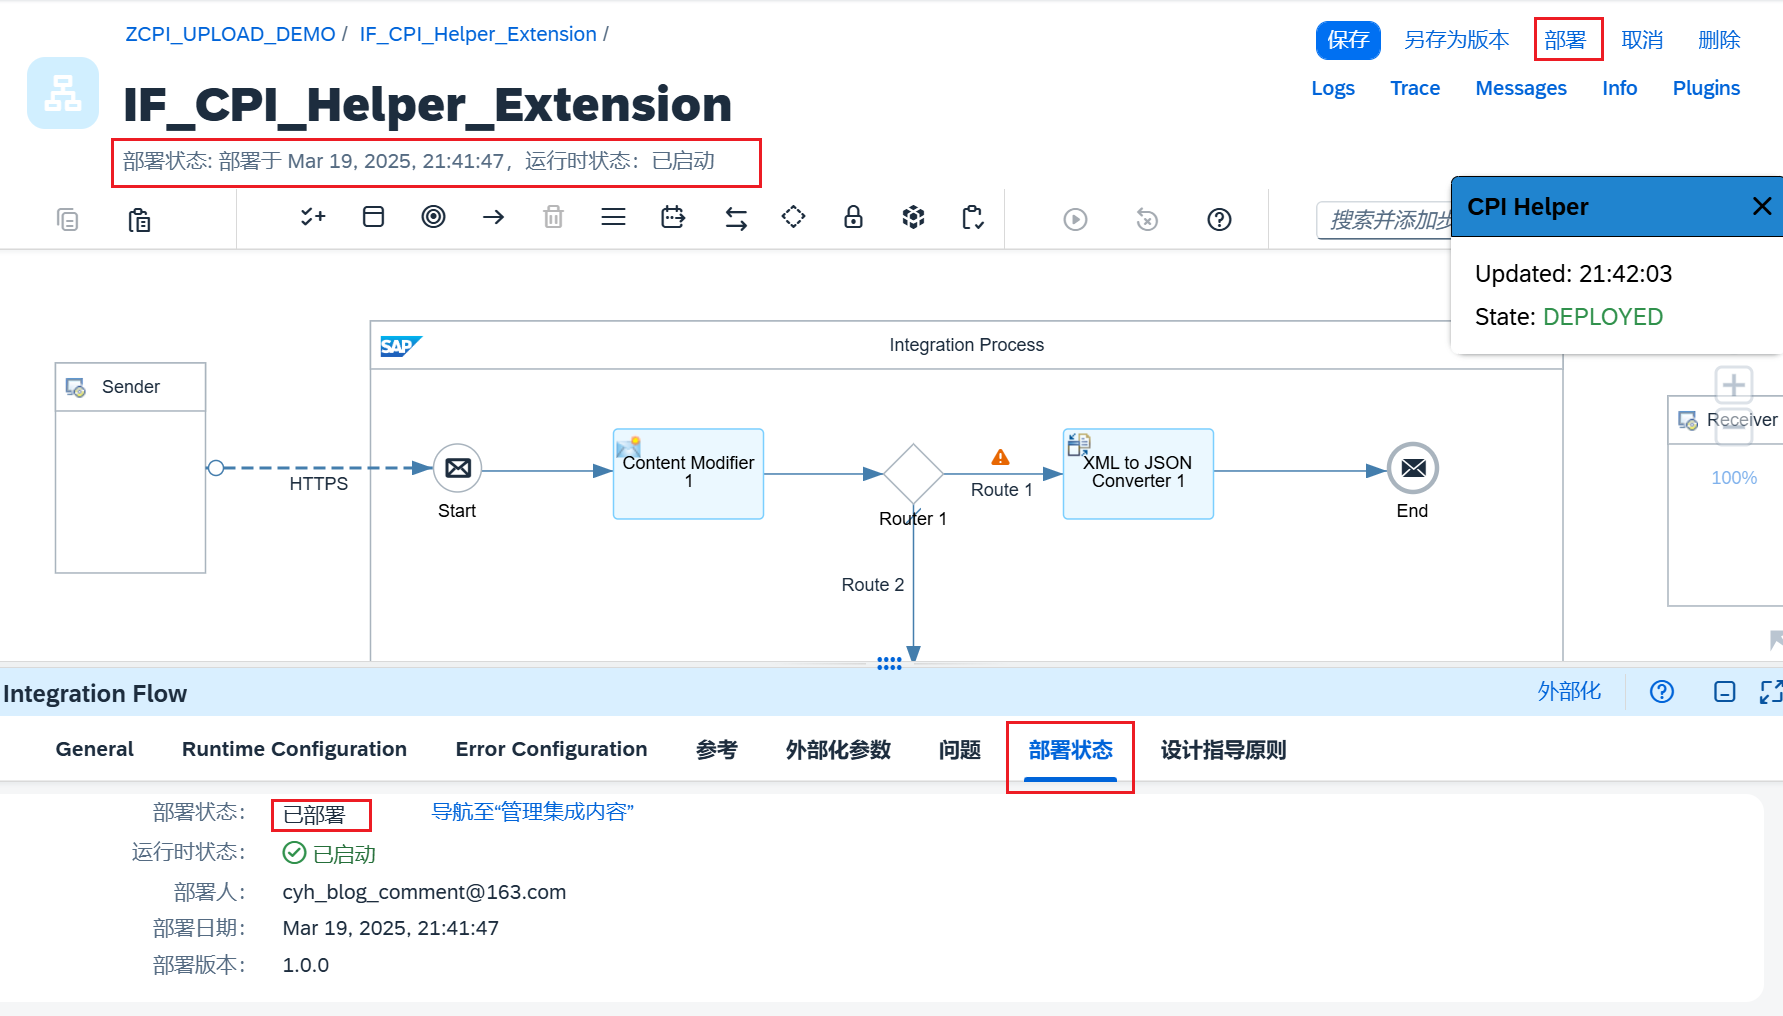Switch to the Runtime Configuration tab
The width and height of the screenshot is (1783, 1016).
tap(294, 748)
